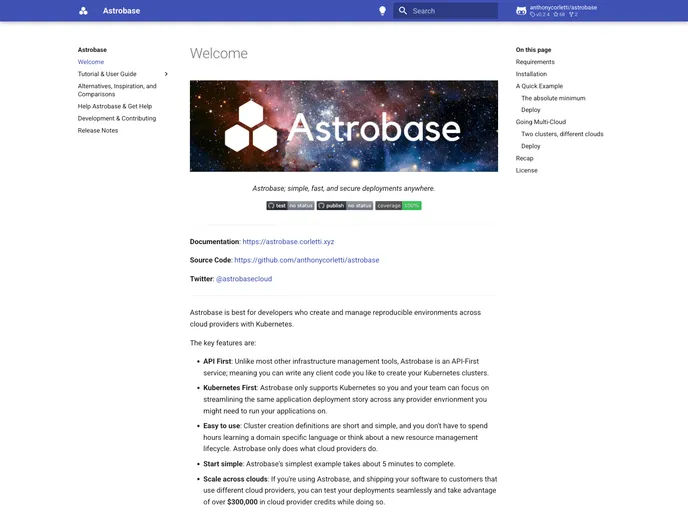Expand Tutorial & User Guide chevron
Image resolution: width=688 pixels, height=512 pixels.
coord(166,74)
